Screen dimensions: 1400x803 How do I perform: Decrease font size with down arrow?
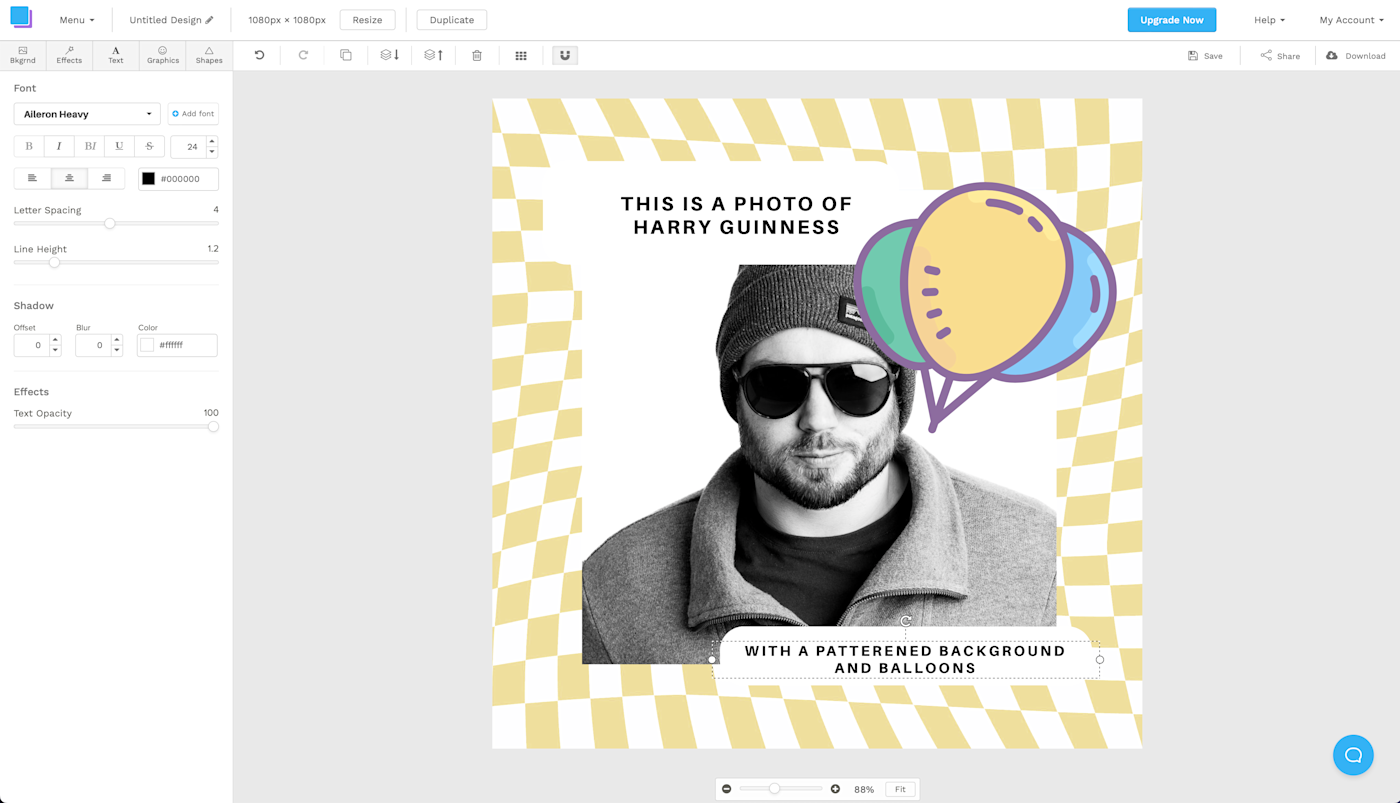point(212,152)
